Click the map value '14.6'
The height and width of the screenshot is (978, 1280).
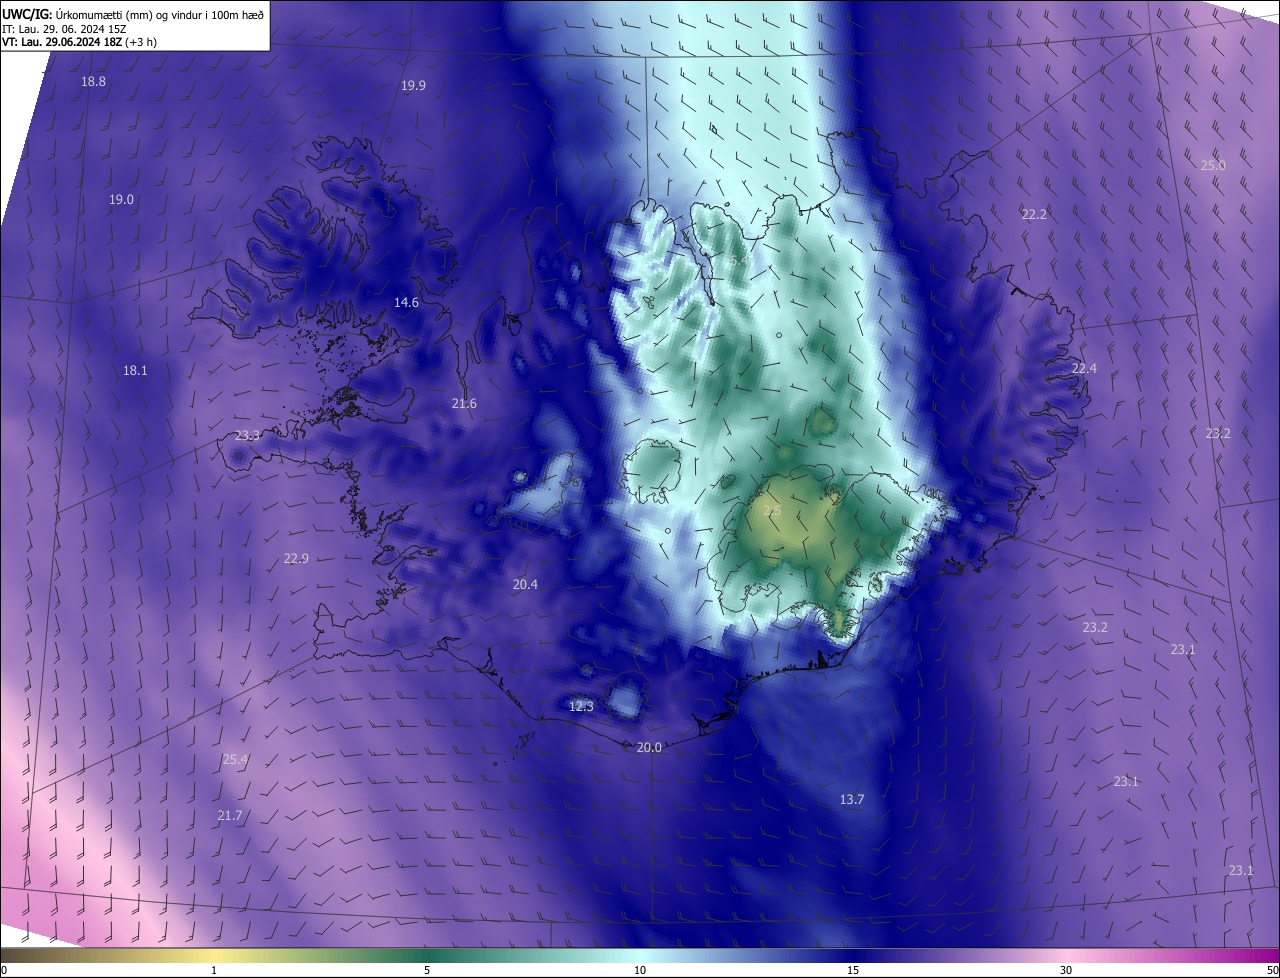pyautogui.click(x=406, y=302)
